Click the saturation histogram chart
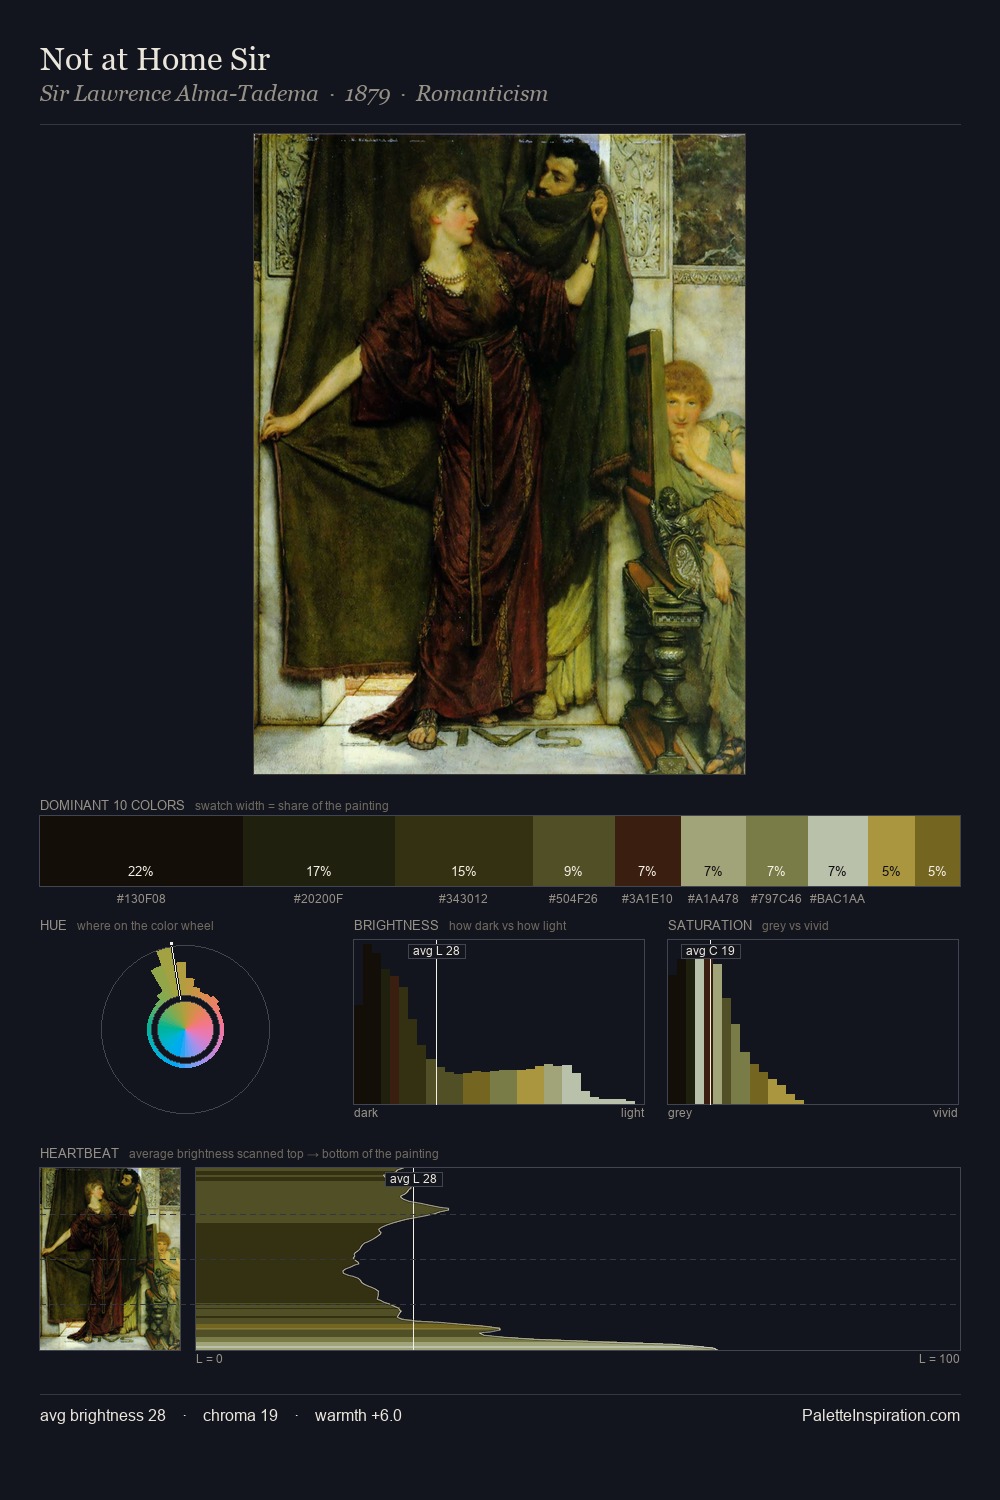 (x=813, y=1022)
